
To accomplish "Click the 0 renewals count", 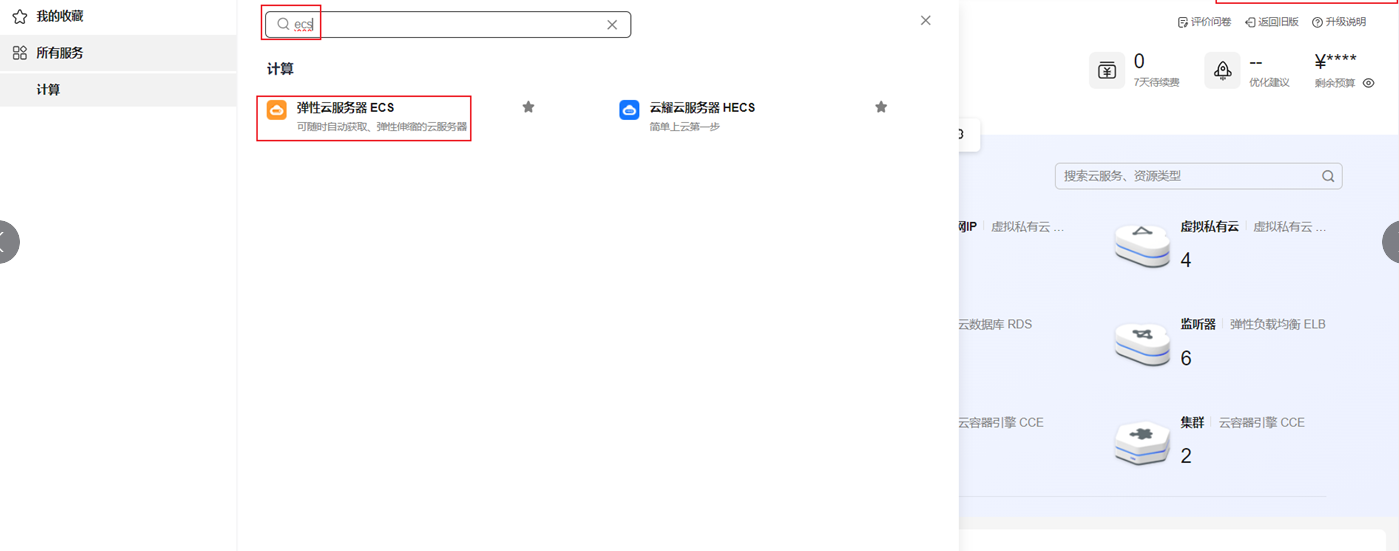I will 1139,62.
